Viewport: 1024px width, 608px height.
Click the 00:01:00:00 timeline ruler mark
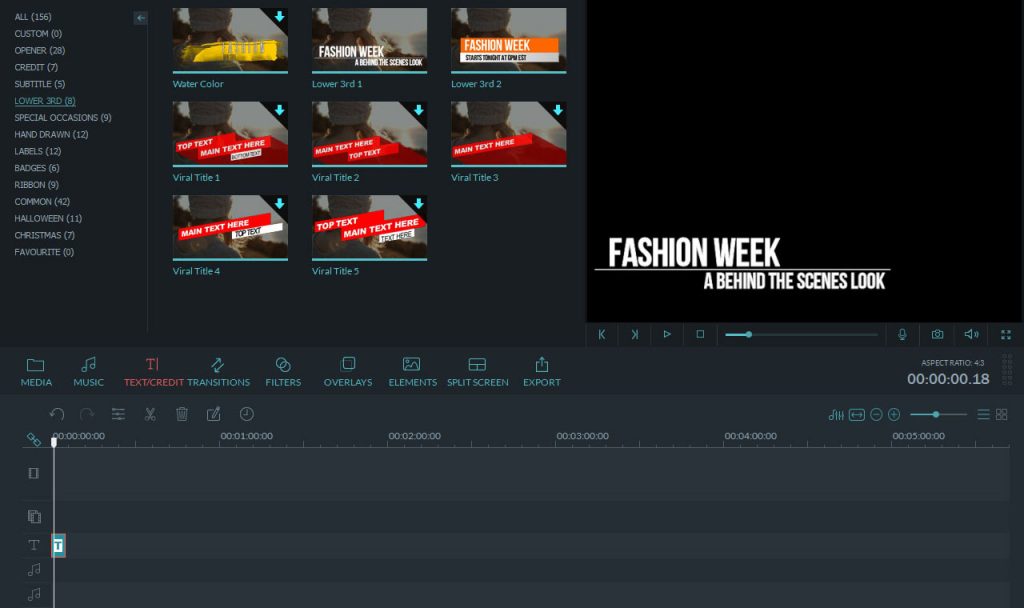(x=246, y=436)
